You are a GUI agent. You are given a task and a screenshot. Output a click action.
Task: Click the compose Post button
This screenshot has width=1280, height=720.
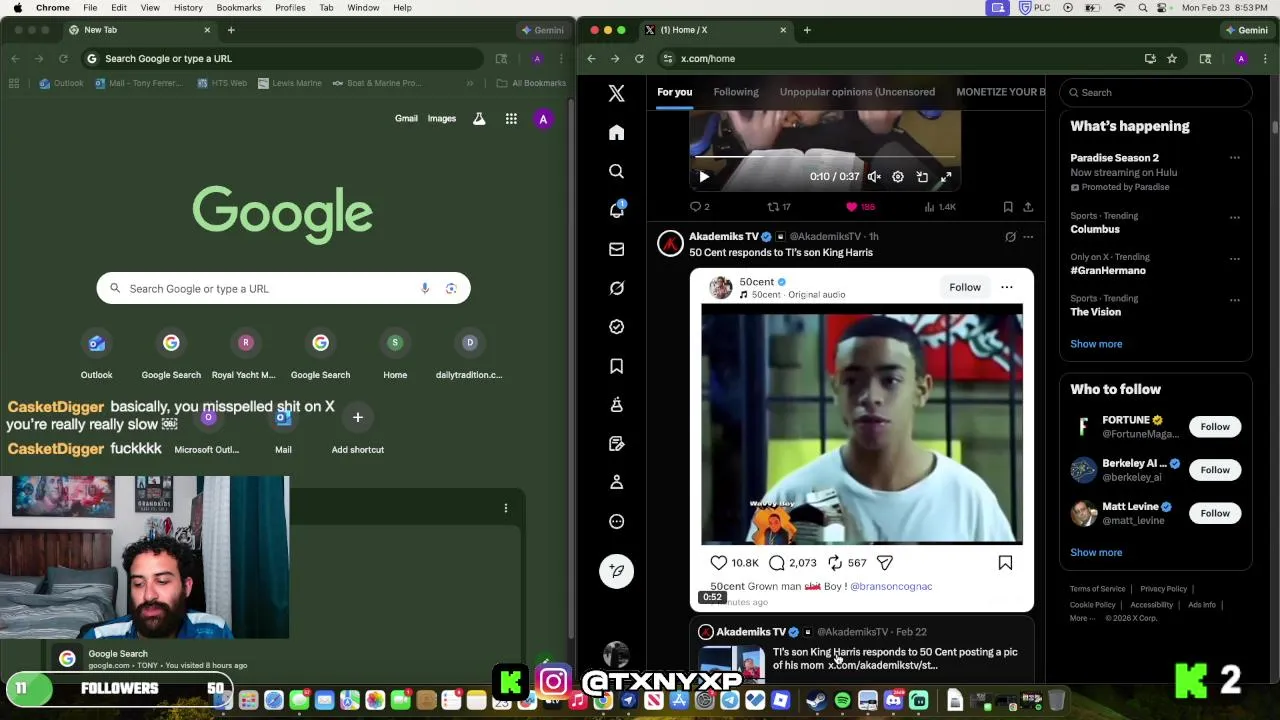coord(616,570)
